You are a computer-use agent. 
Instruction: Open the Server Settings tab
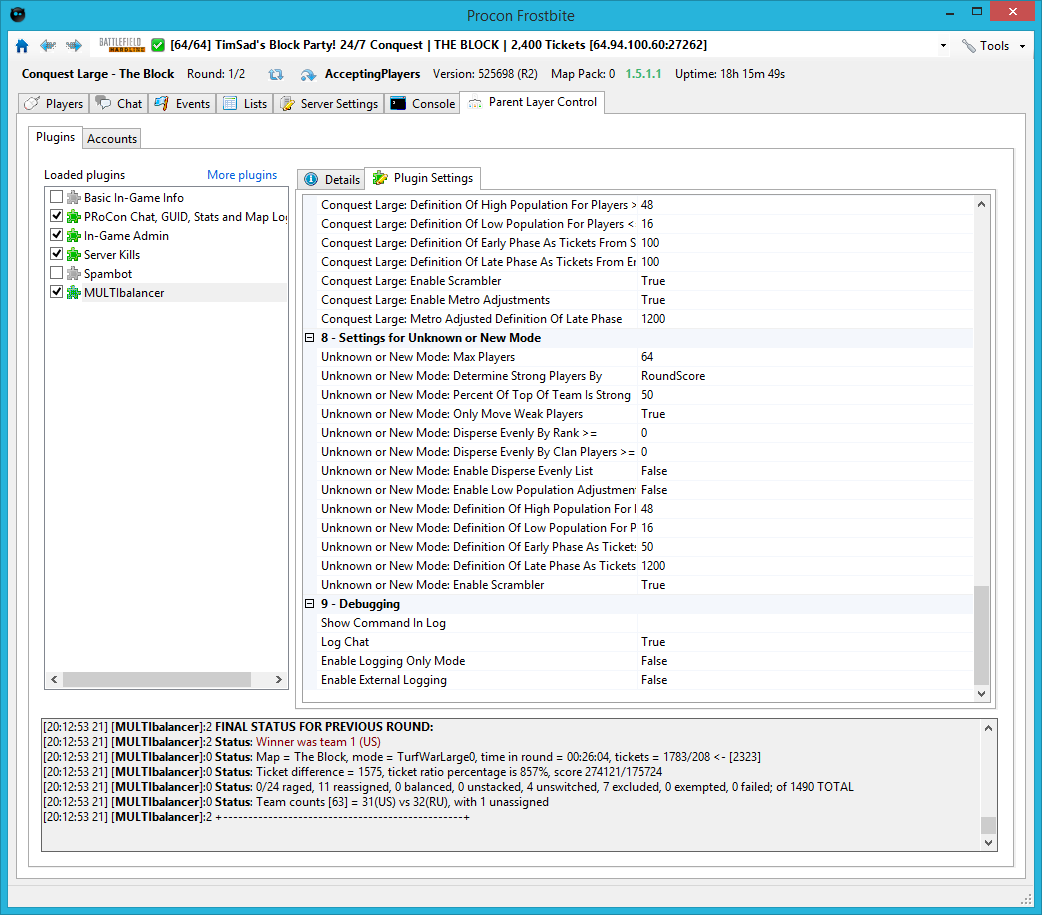click(329, 104)
